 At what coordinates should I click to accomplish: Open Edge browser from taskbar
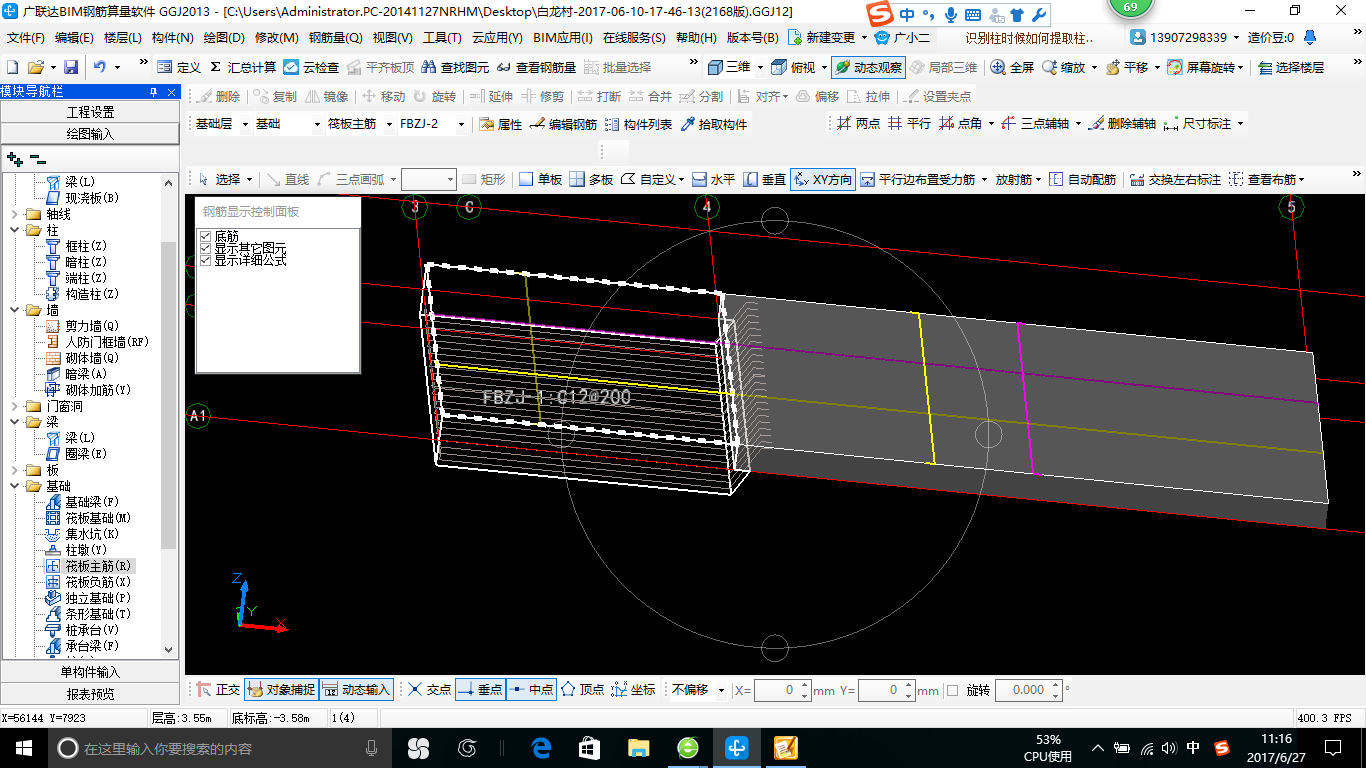(541, 747)
